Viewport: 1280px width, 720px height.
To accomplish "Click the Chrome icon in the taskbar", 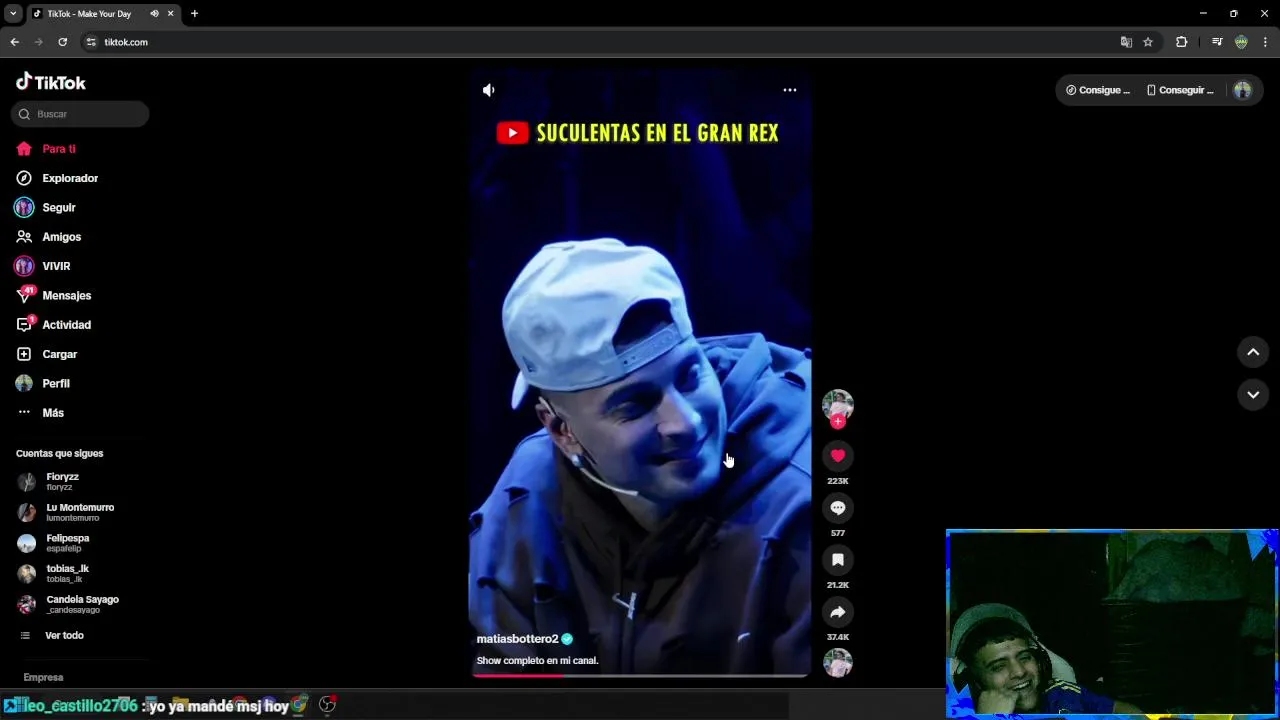I will [x=299, y=705].
